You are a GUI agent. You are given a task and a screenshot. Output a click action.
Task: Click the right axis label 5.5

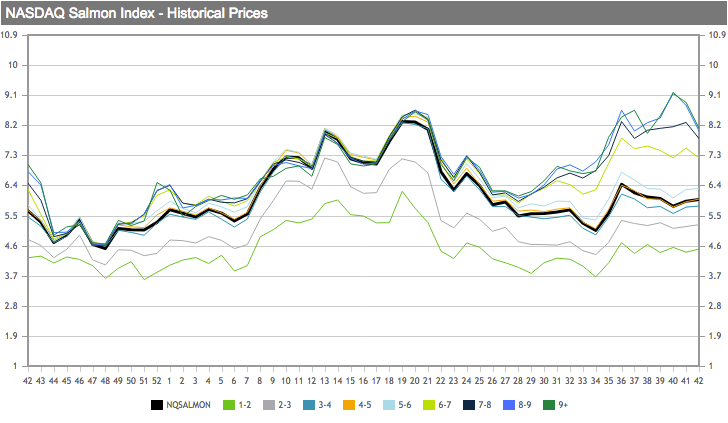click(x=715, y=216)
